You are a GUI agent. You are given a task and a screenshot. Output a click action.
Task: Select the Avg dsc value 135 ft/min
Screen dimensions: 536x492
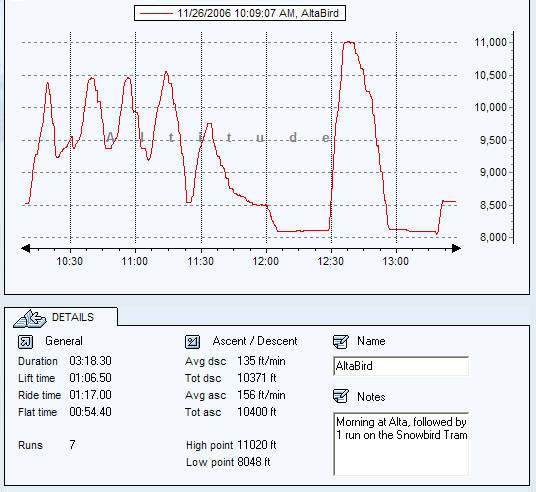point(261,361)
